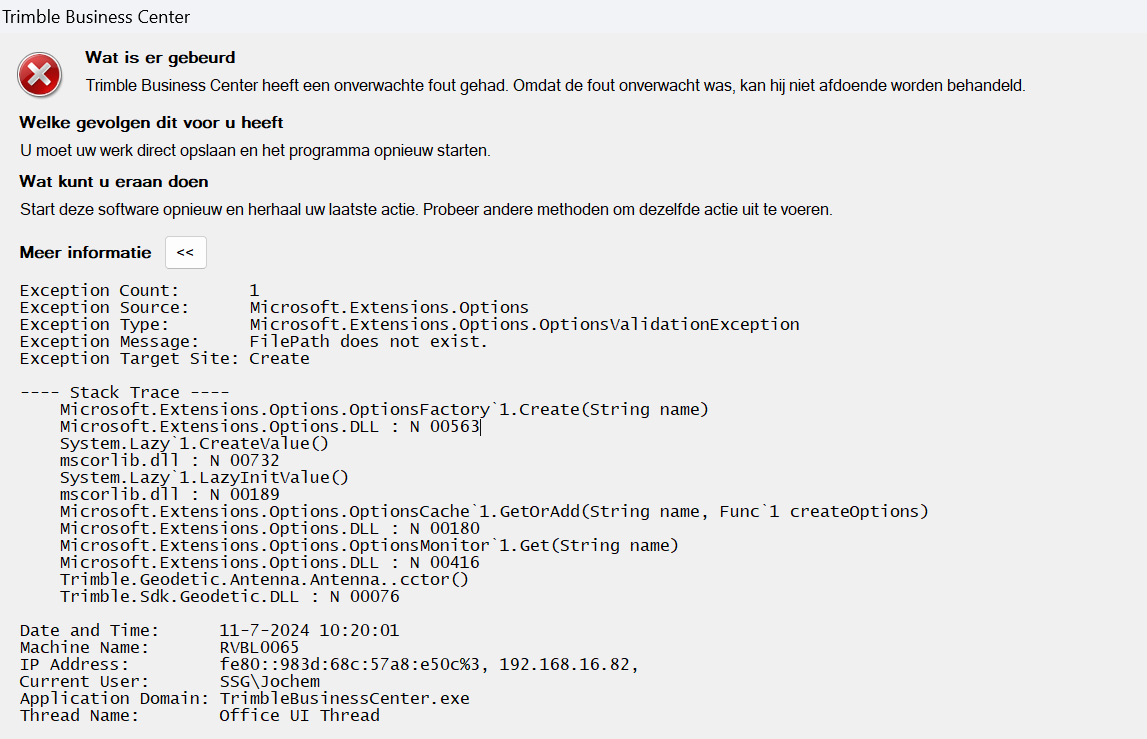Click the 'Meer informatie' label

coord(85,253)
